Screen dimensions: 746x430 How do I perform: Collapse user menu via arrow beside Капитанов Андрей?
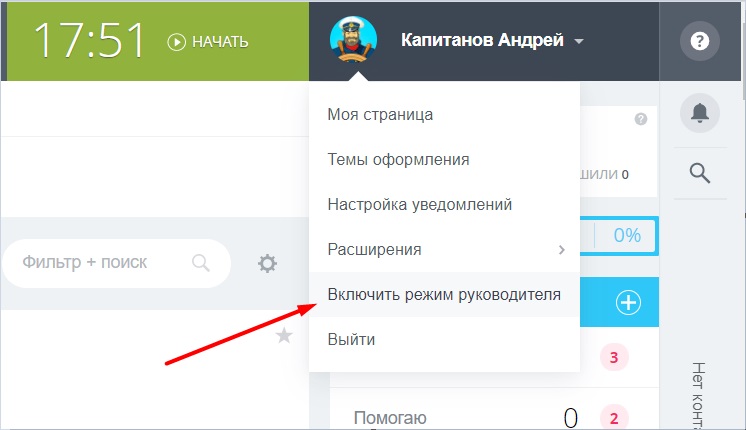click(x=579, y=42)
